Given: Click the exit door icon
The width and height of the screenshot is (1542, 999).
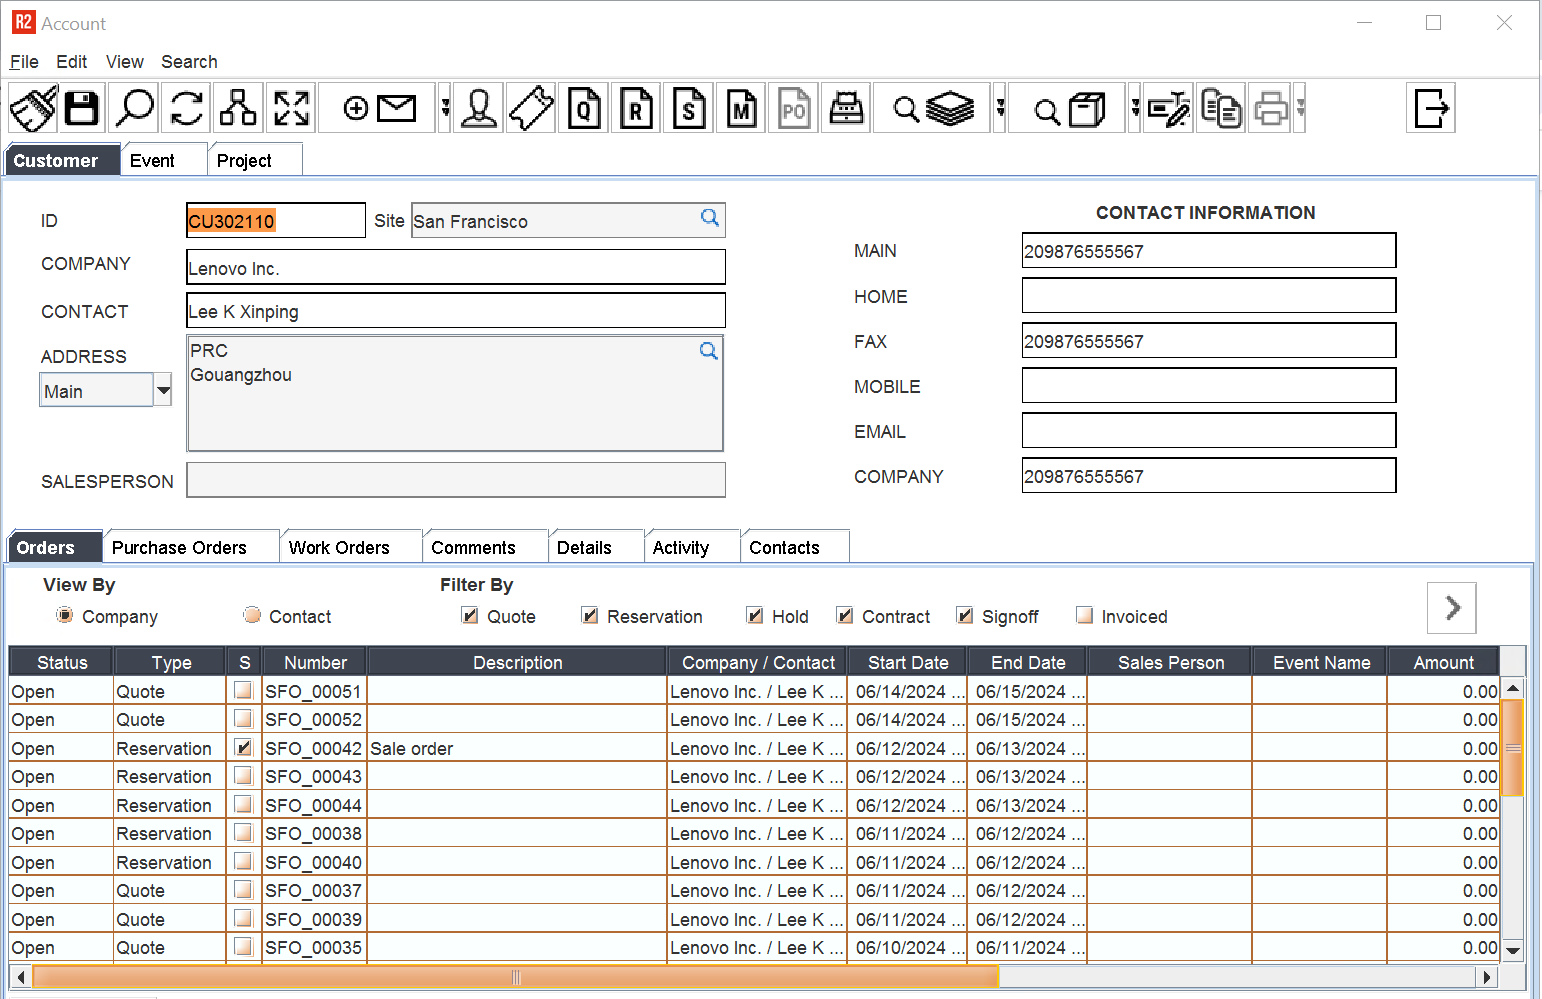Looking at the screenshot, I should (1430, 108).
